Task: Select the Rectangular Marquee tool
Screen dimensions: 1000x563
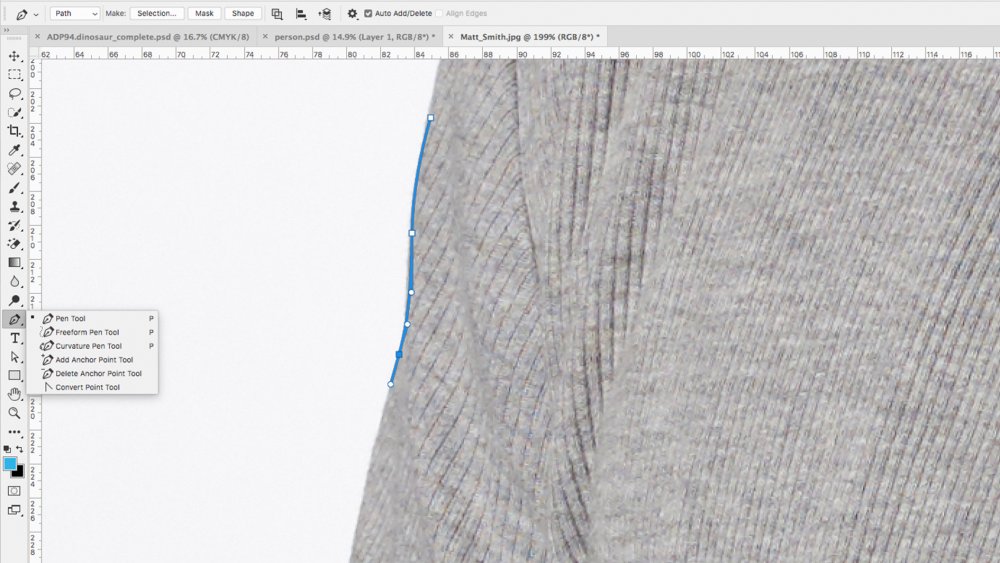Action: coord(14,75)
